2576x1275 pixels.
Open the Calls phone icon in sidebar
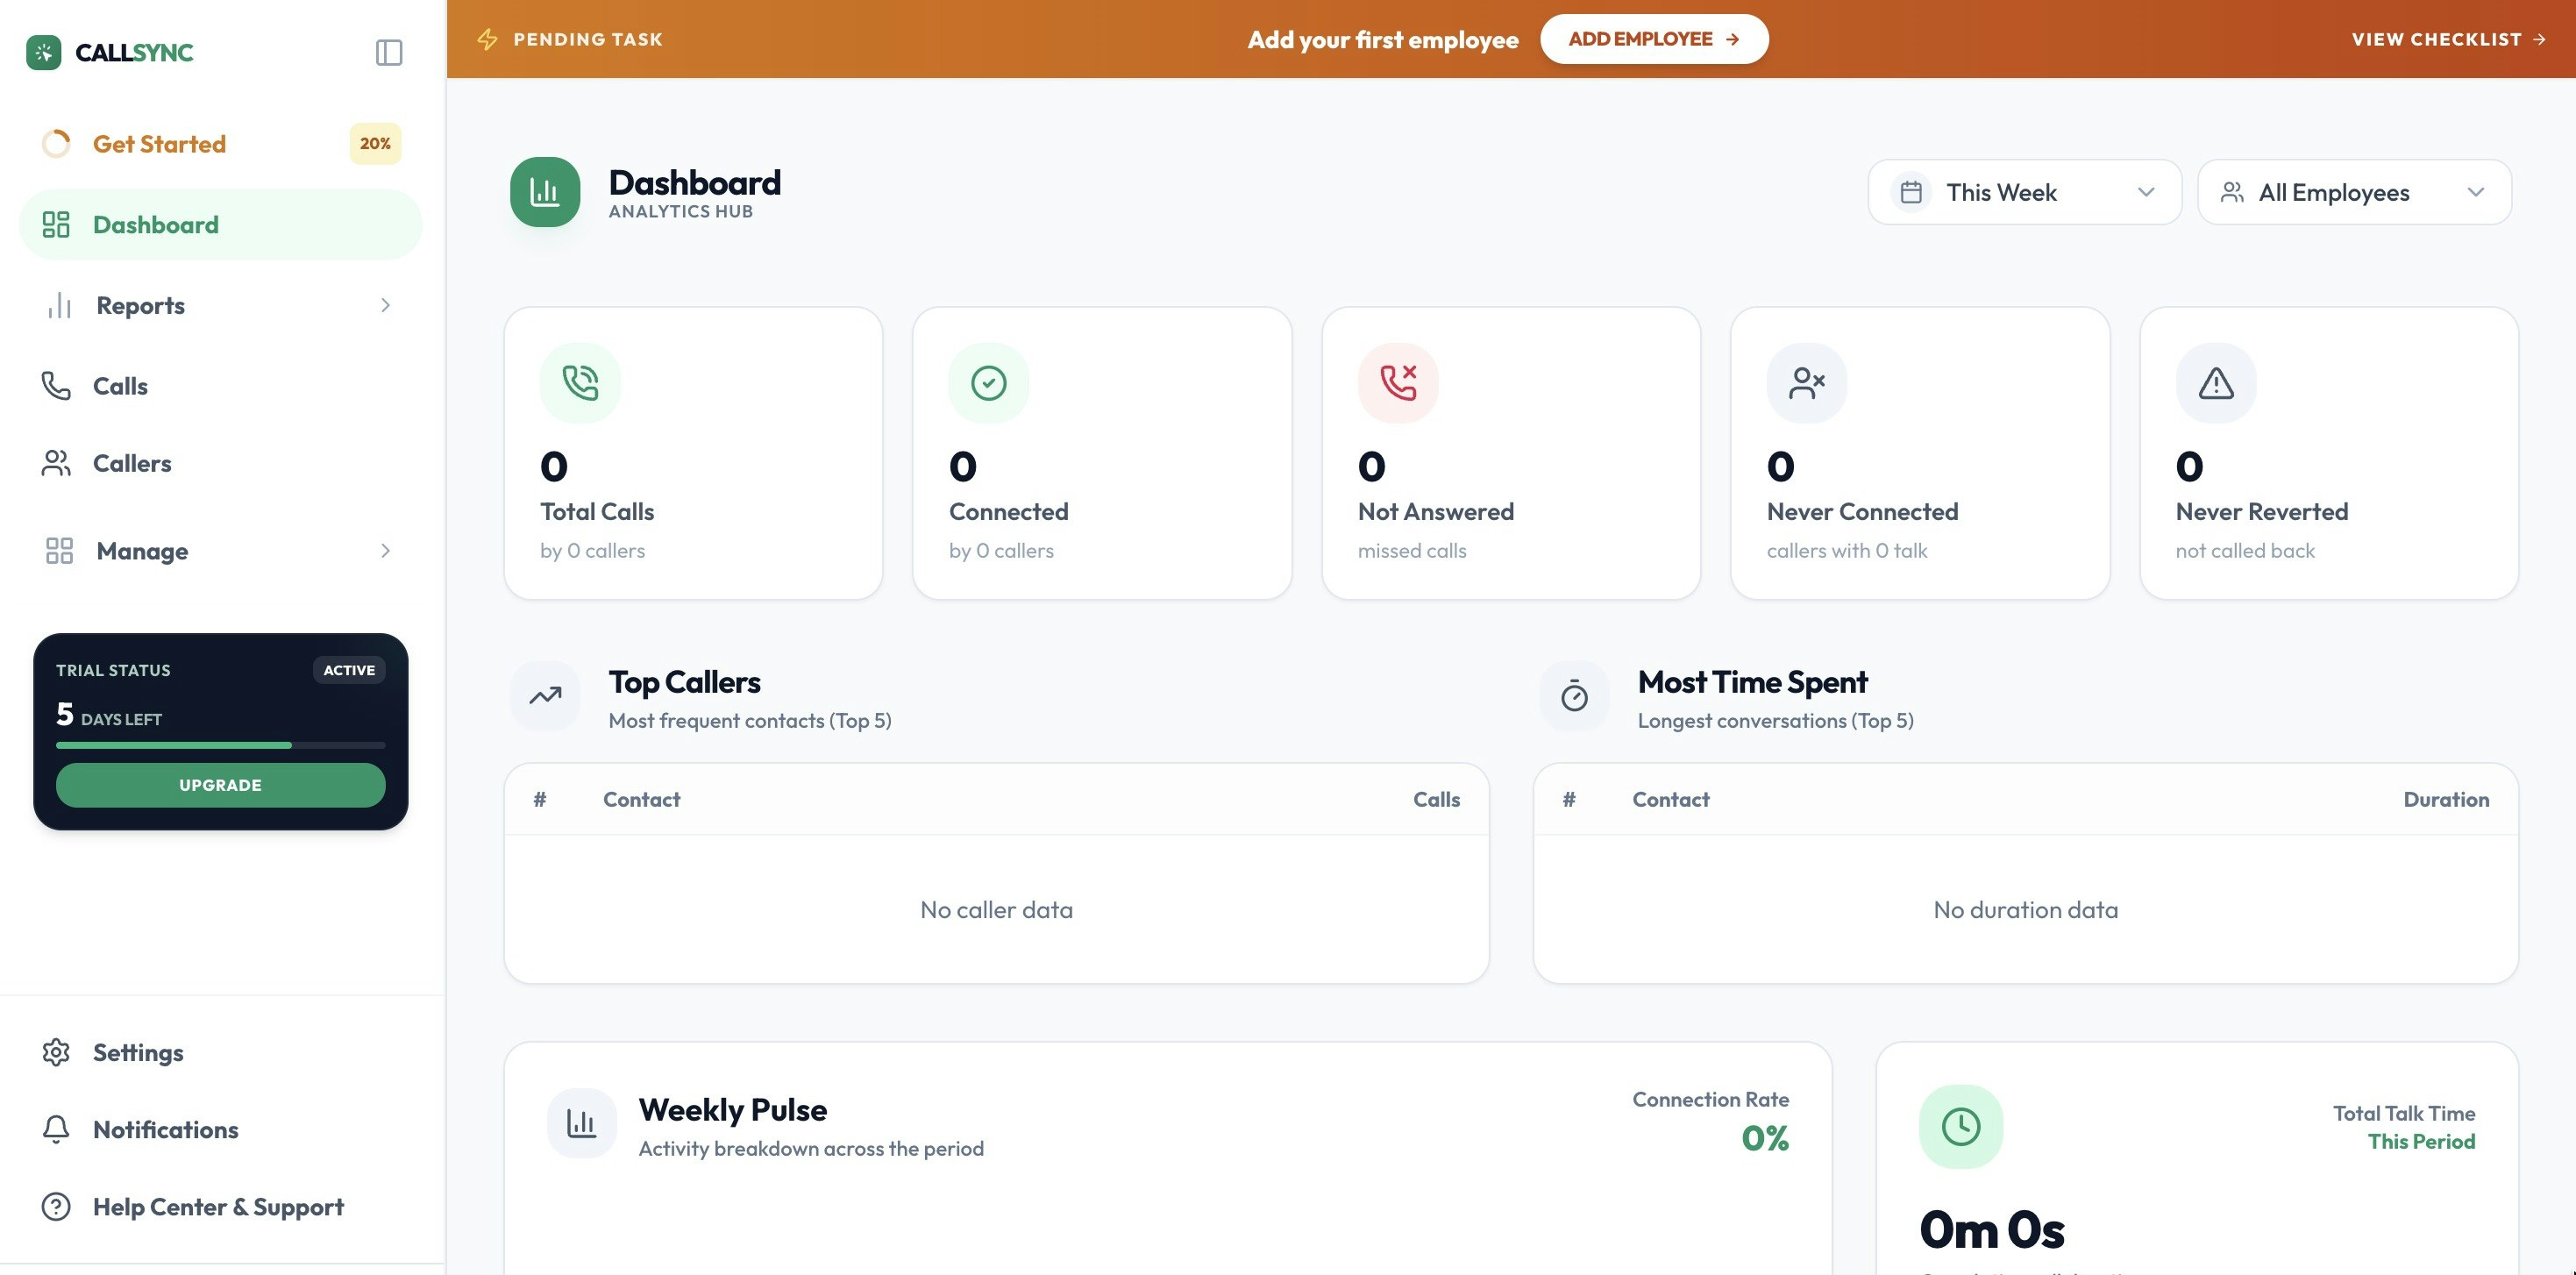coord(57,385)
